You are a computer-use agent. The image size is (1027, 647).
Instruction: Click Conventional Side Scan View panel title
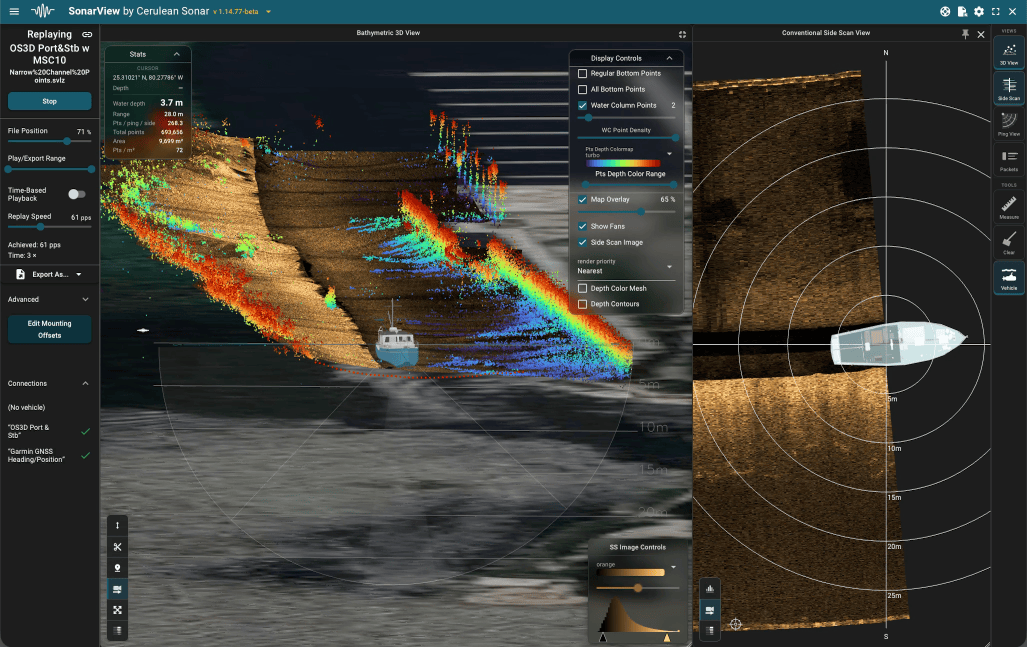826,33
